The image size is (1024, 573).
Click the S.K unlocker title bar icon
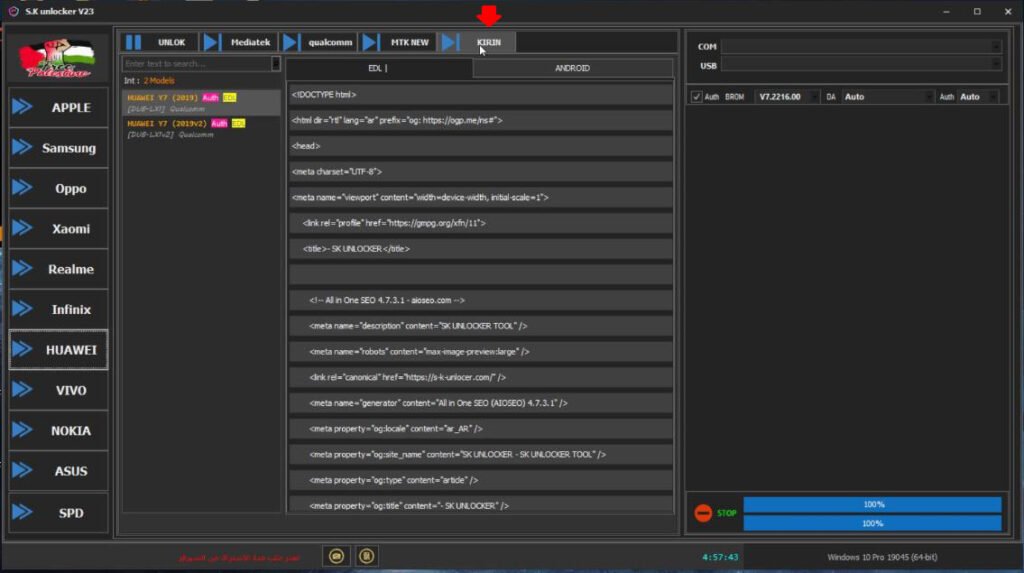(x=13, y=11)
